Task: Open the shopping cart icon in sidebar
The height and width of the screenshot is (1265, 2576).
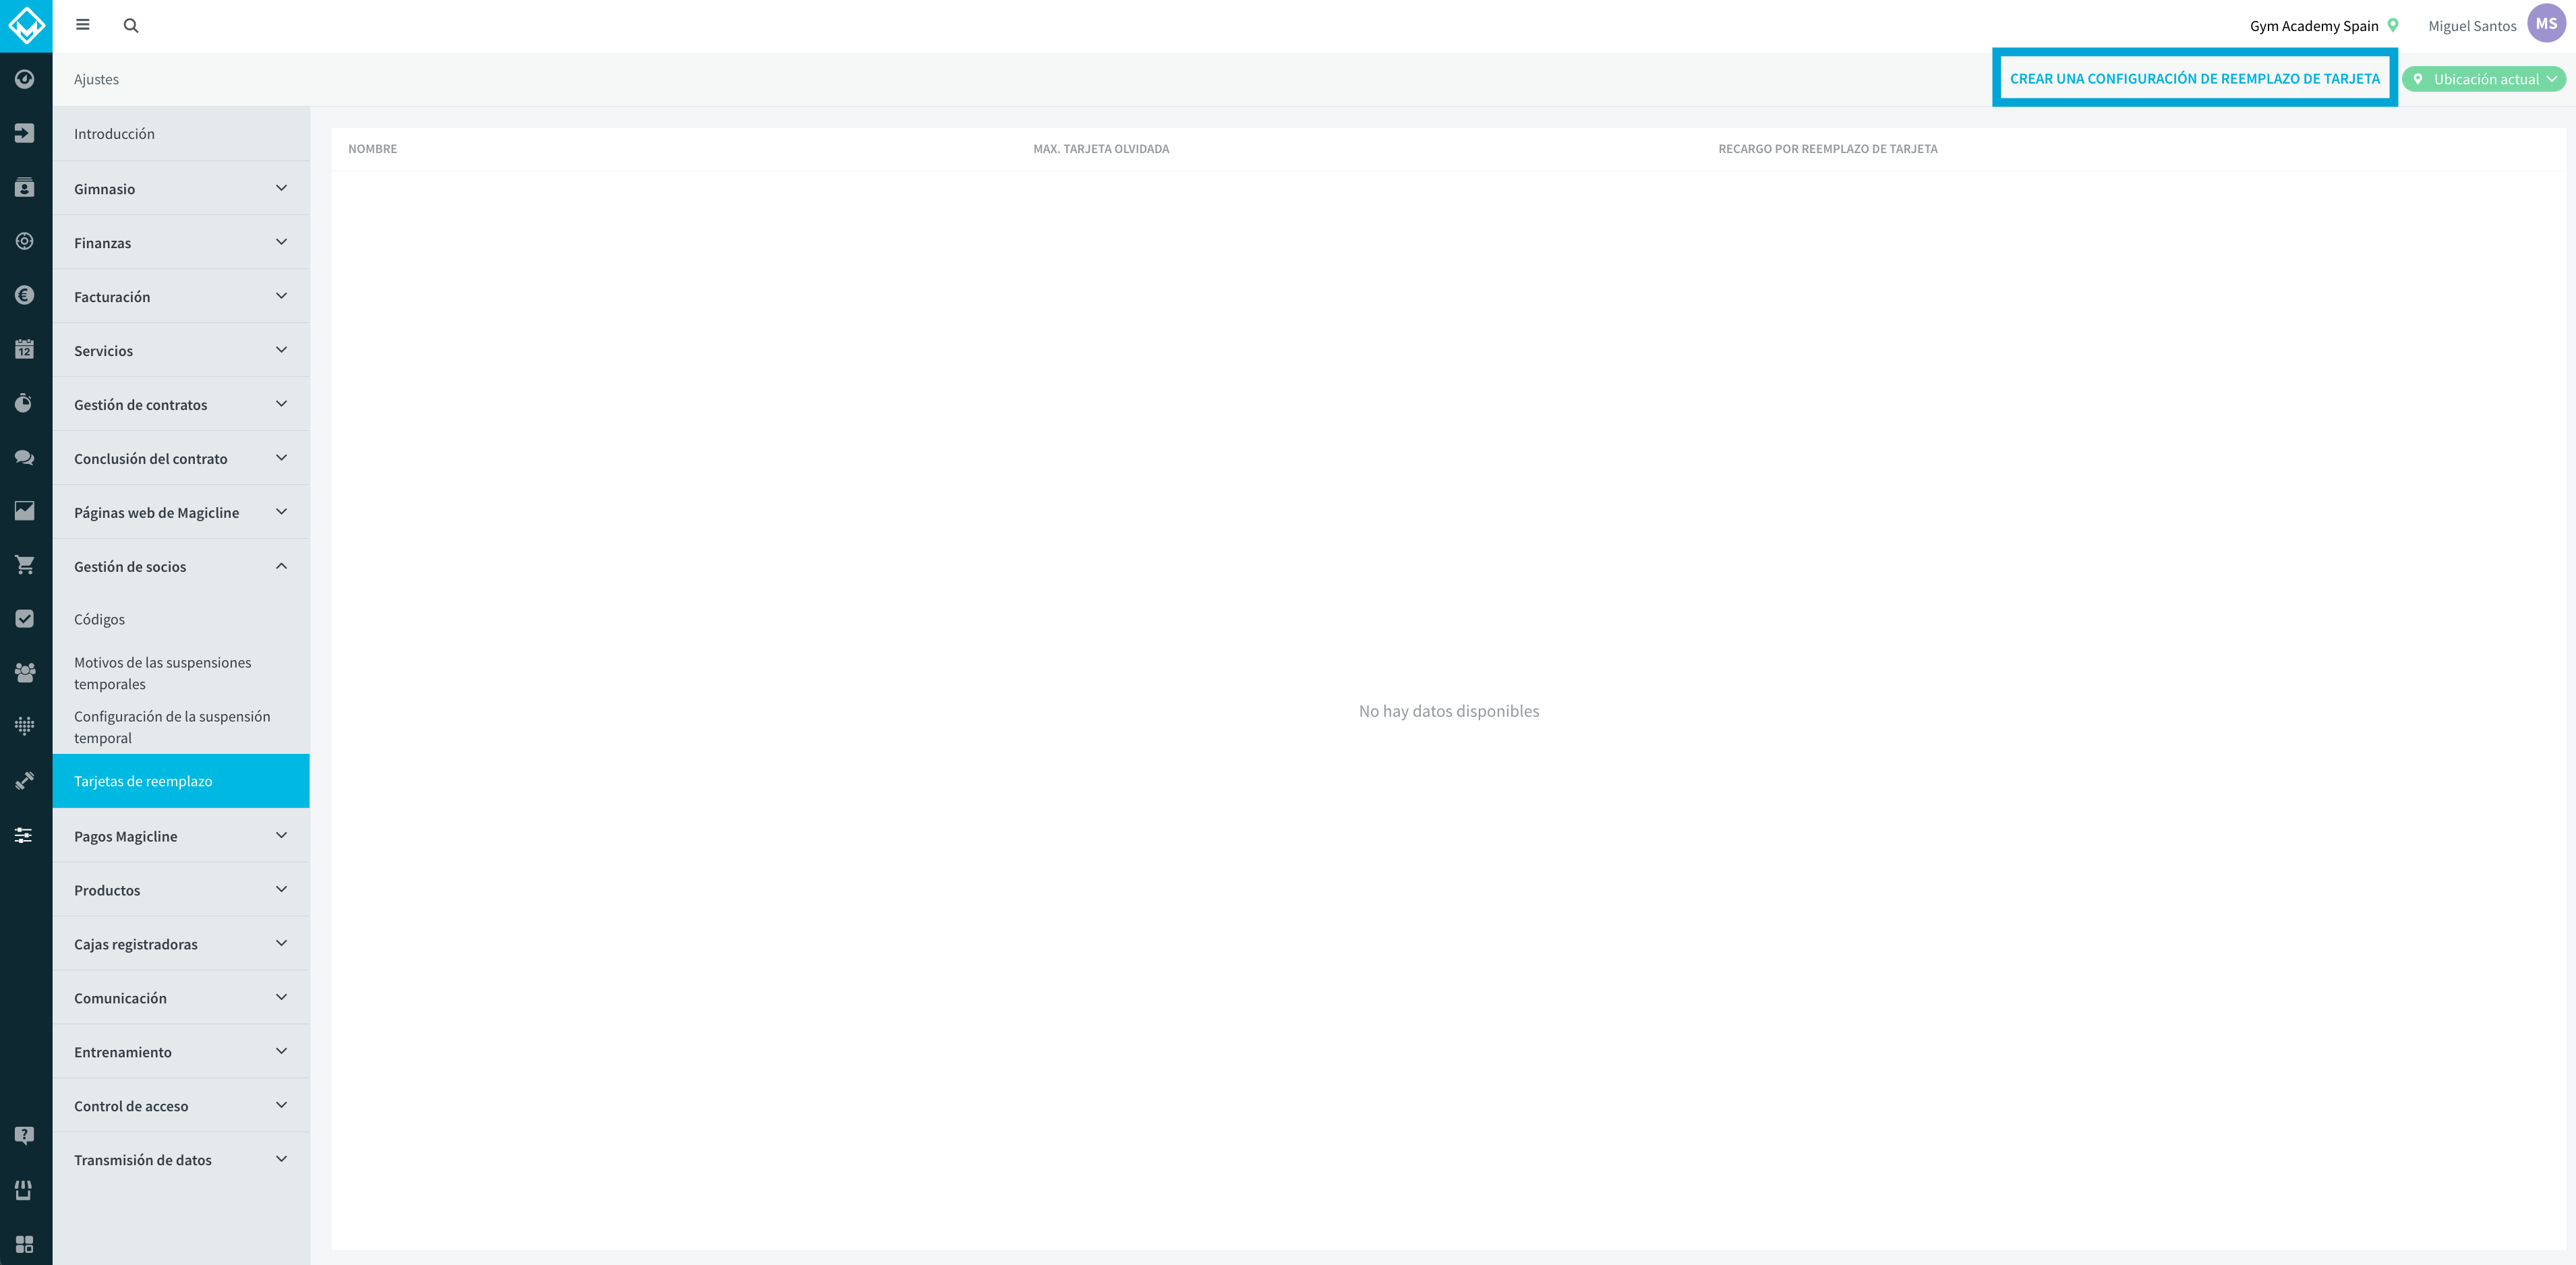Action: click(25, 565)
